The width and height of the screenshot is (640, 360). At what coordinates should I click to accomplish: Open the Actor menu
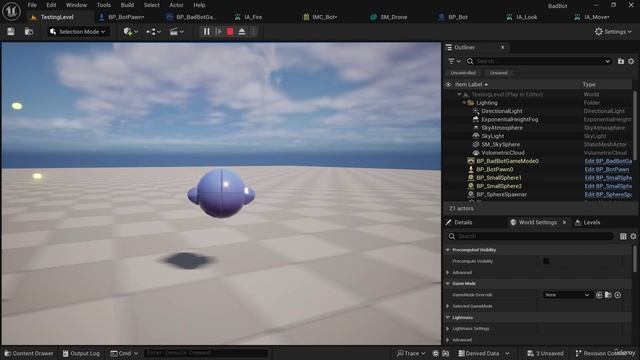[176, 5]
